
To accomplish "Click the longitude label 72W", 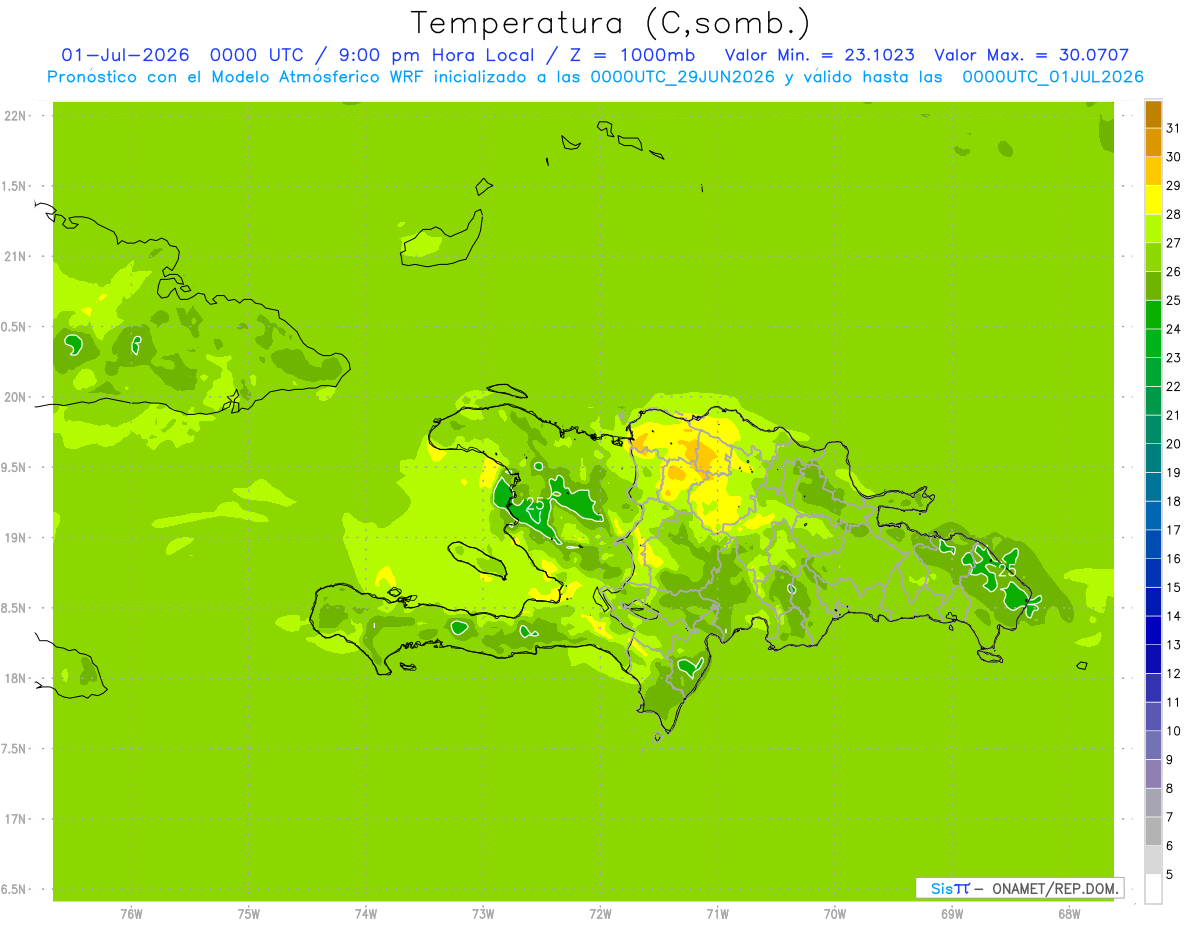I will (x=600, y=914).
